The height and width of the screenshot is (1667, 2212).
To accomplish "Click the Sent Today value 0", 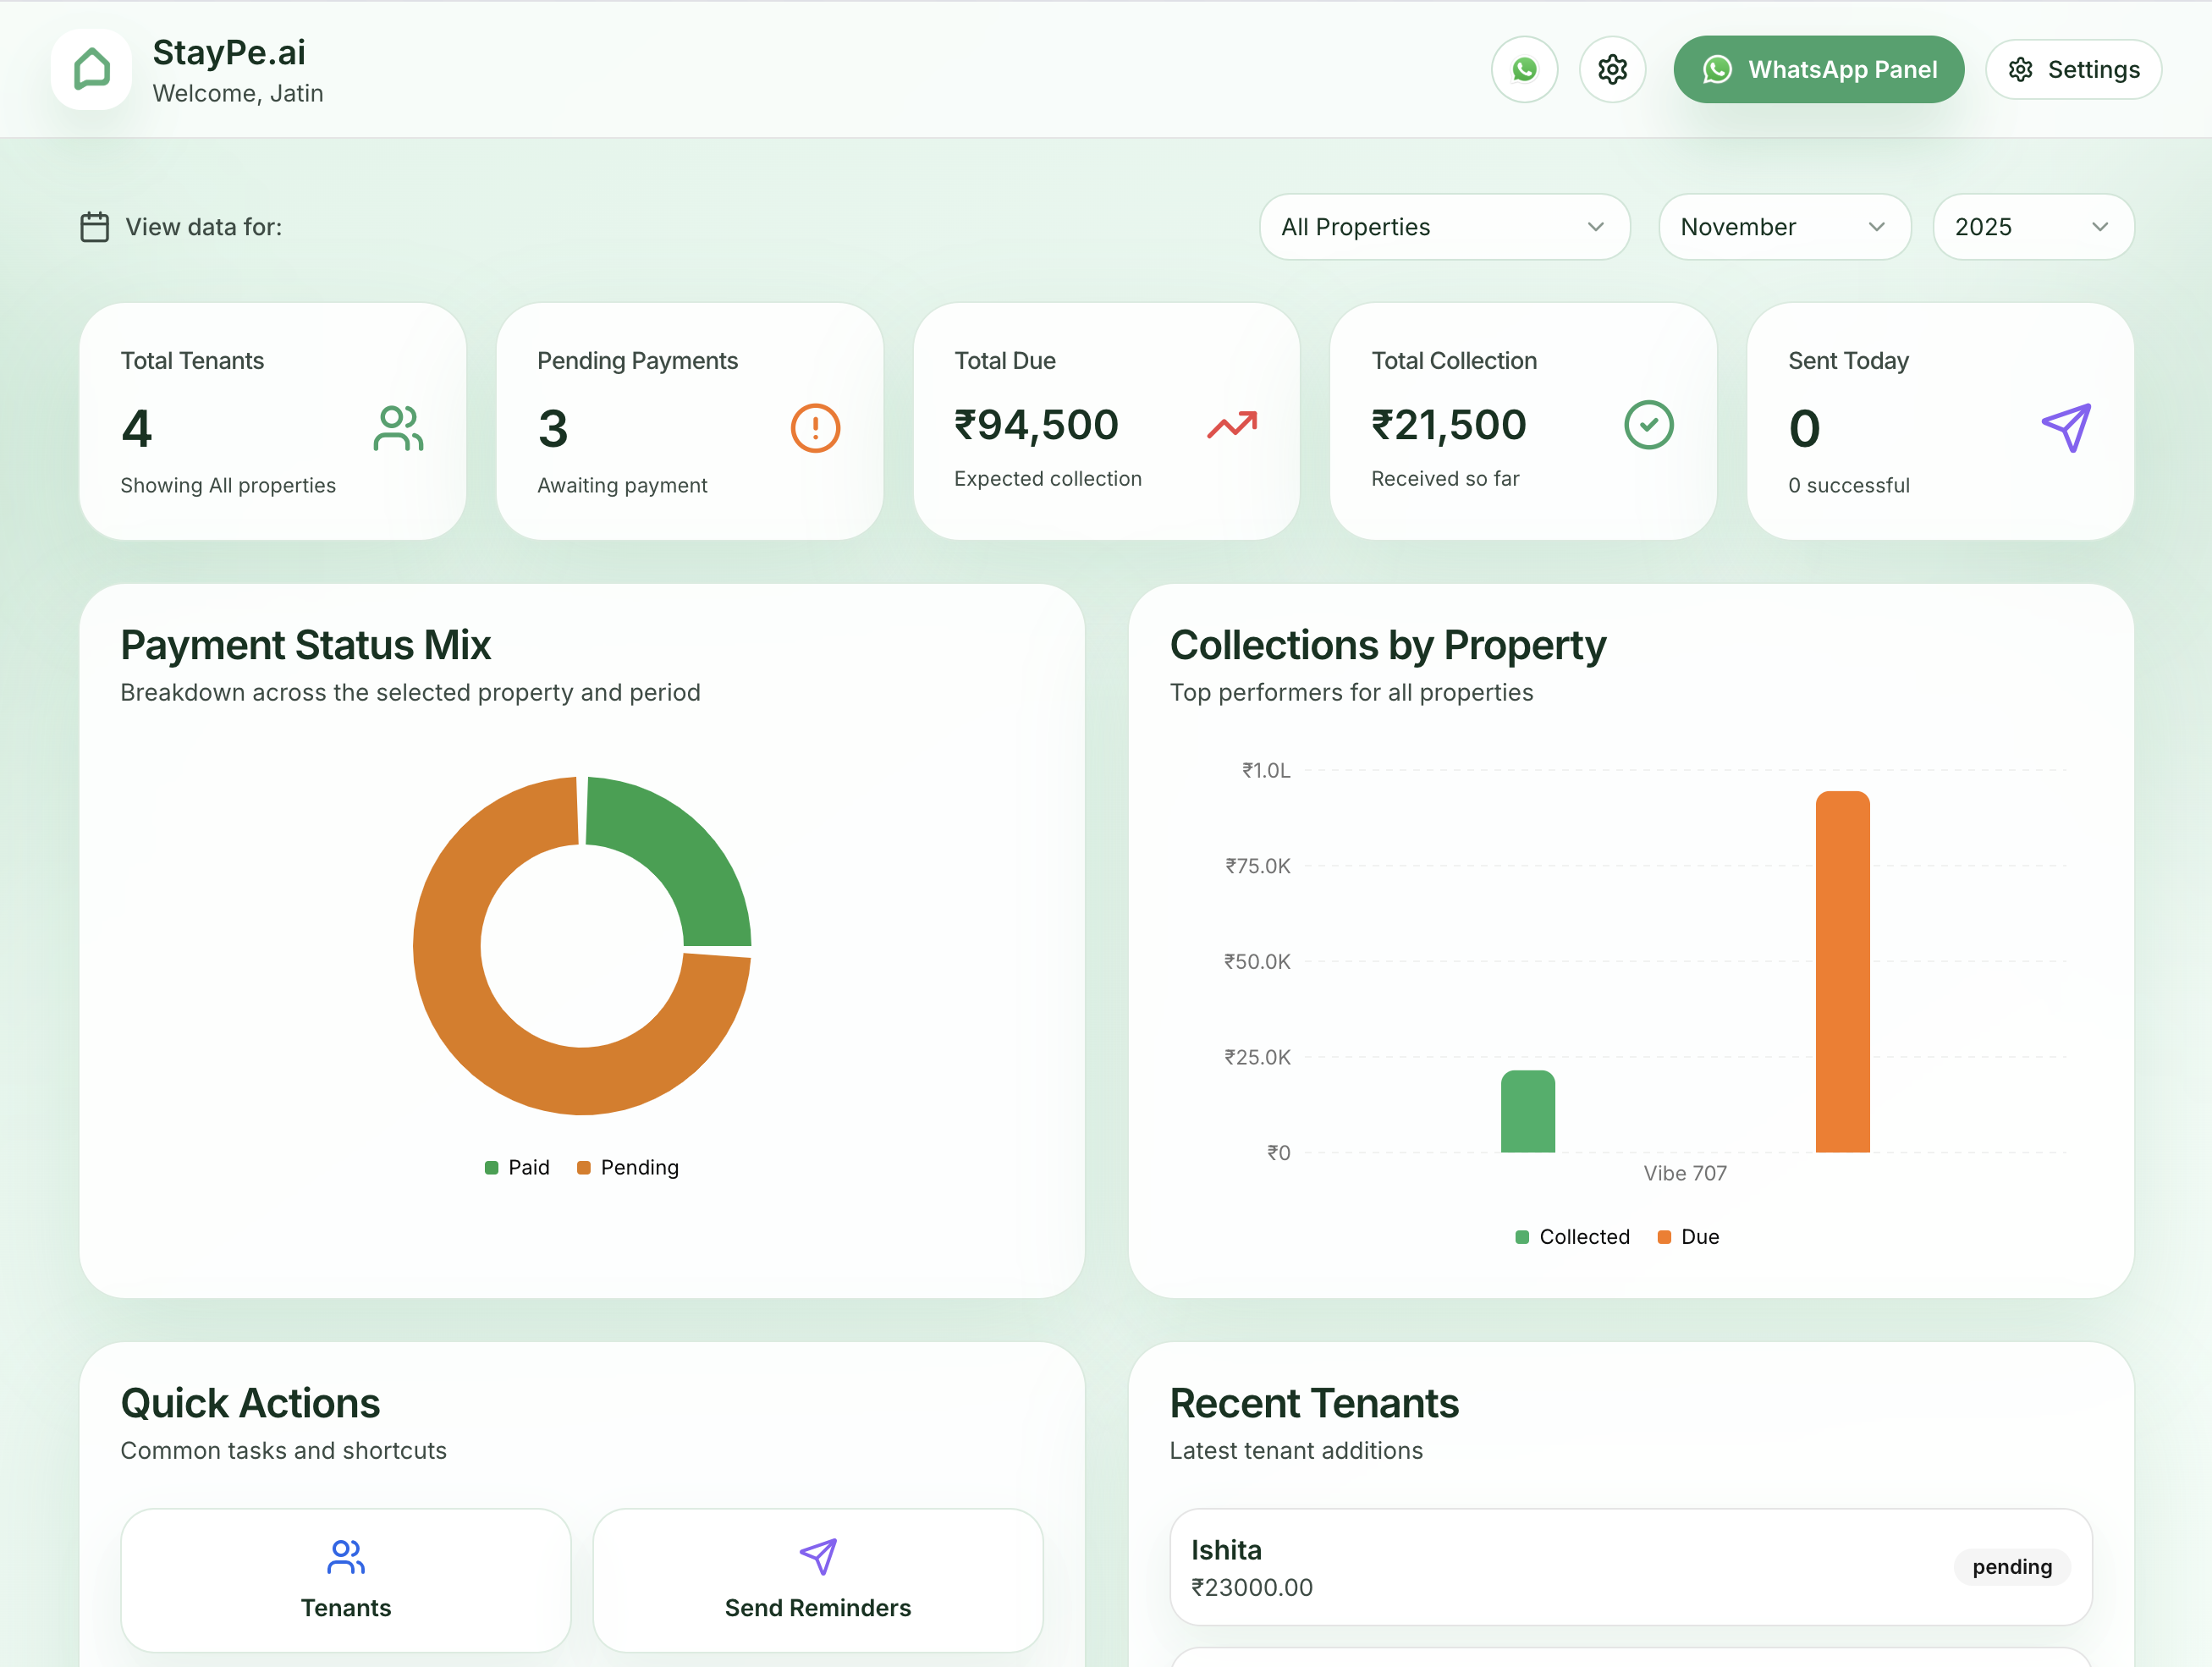I will tap(1804, 429).
